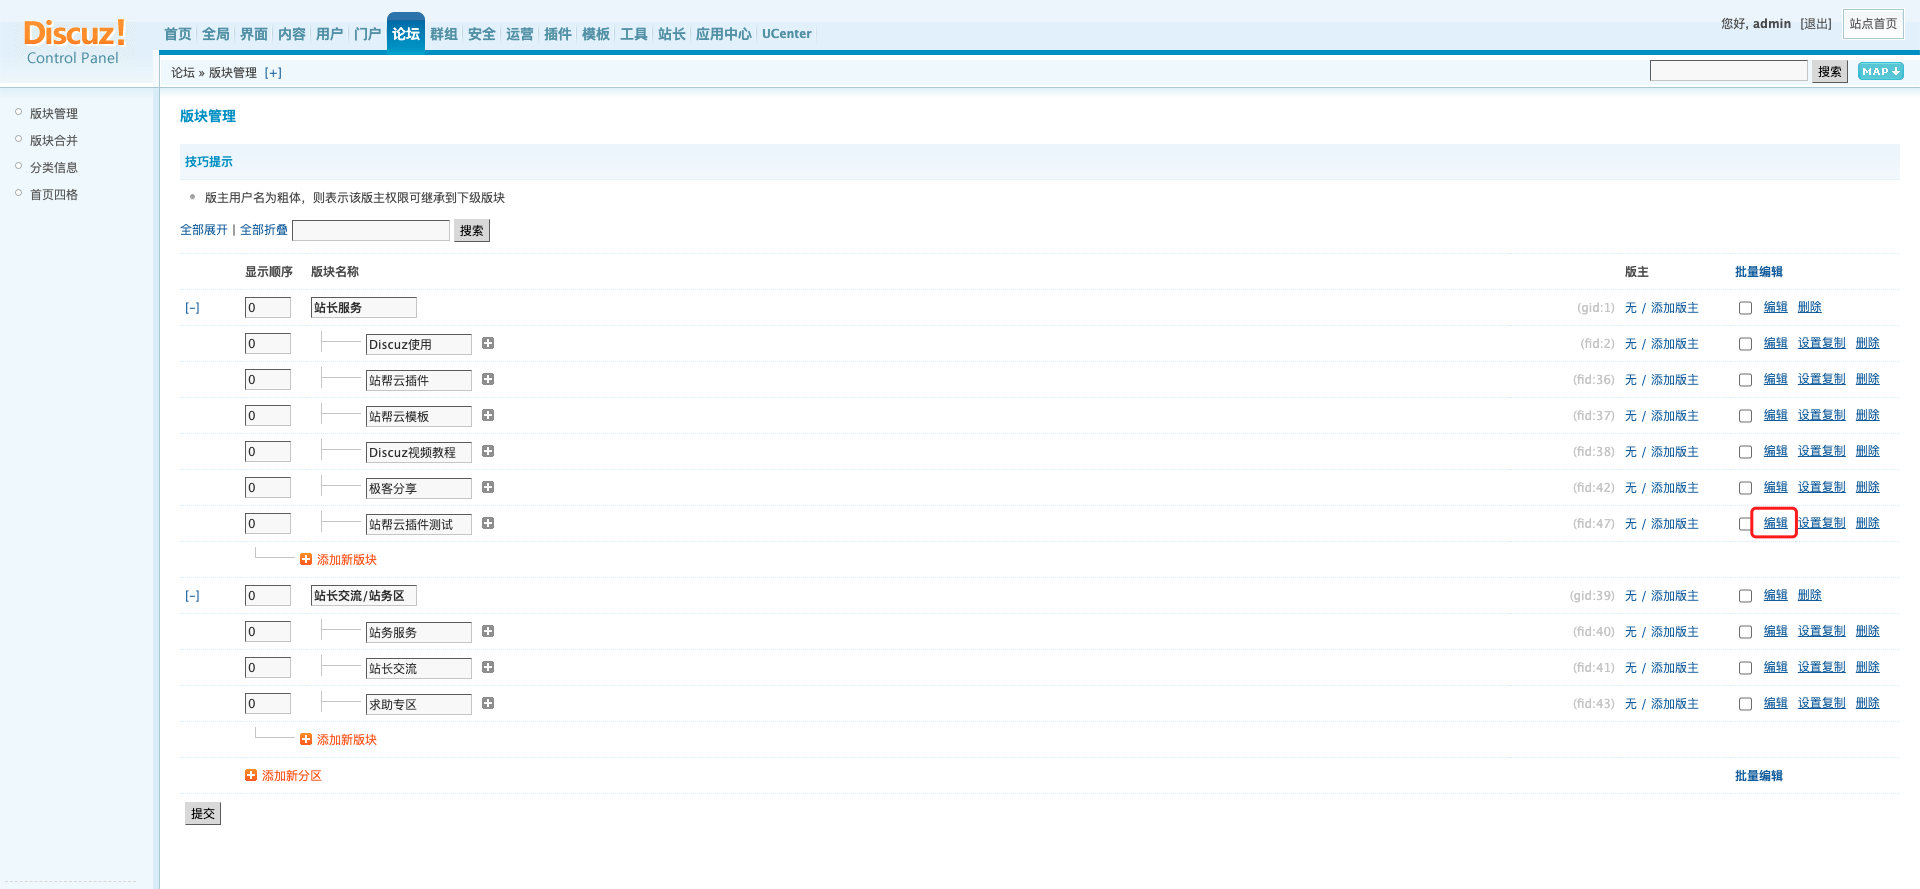Viewport: 1920px width, 889px height.
Task: Click 添加新分区 plus icon
Action: click(x=251, y=775)
